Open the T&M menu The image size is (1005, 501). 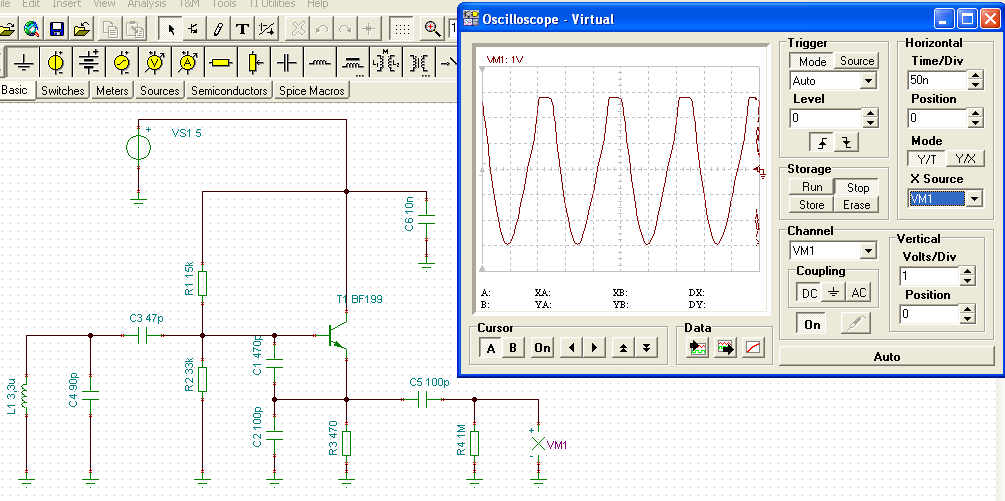point(188,4)
